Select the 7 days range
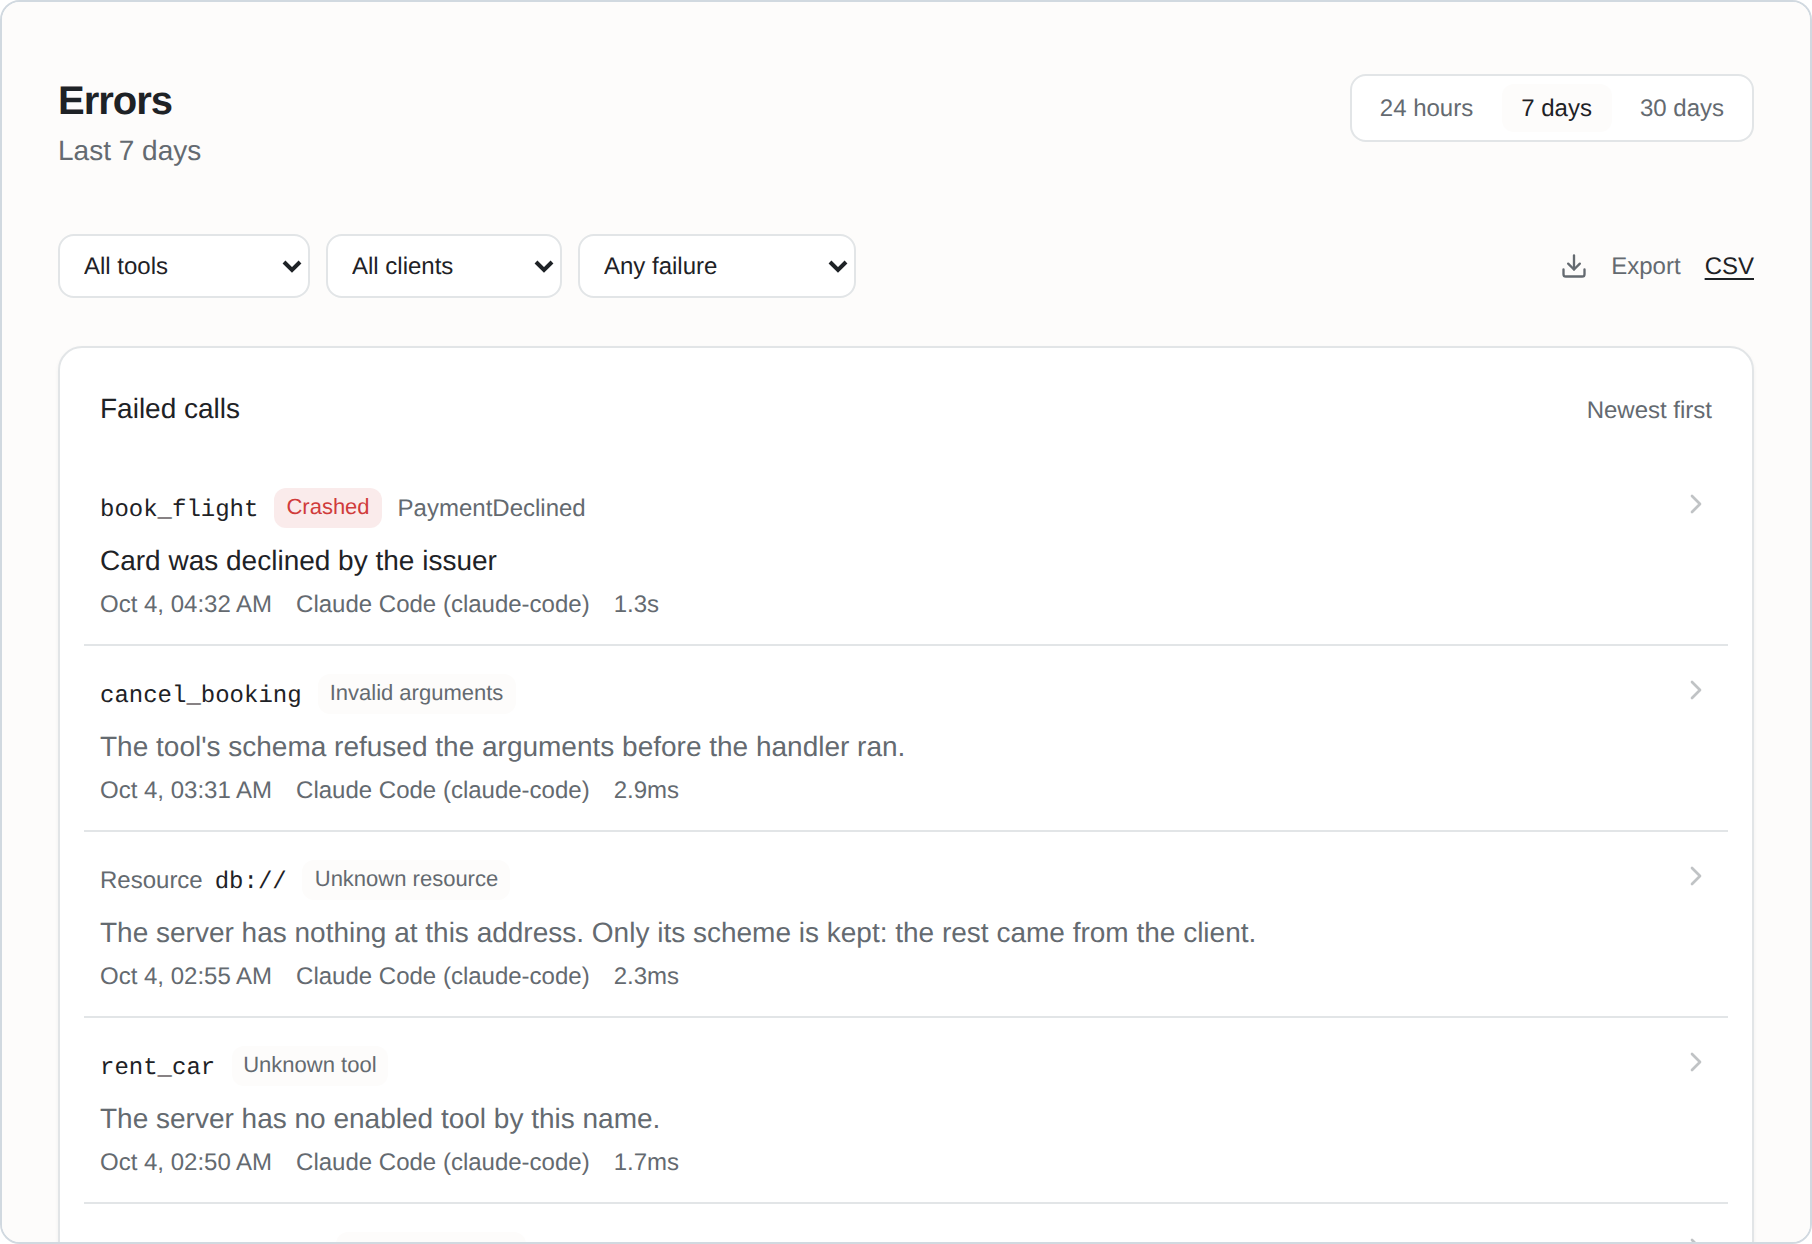 point(1556,108)
